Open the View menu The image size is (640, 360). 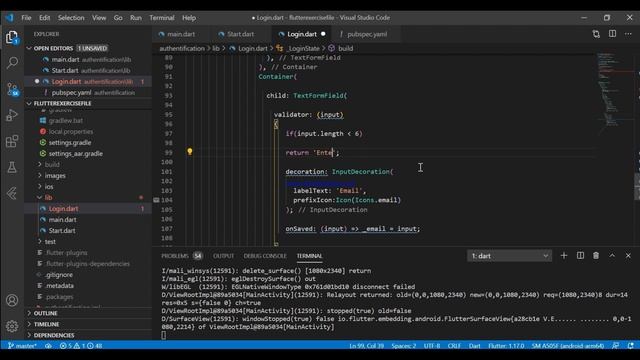pos(99,18)
